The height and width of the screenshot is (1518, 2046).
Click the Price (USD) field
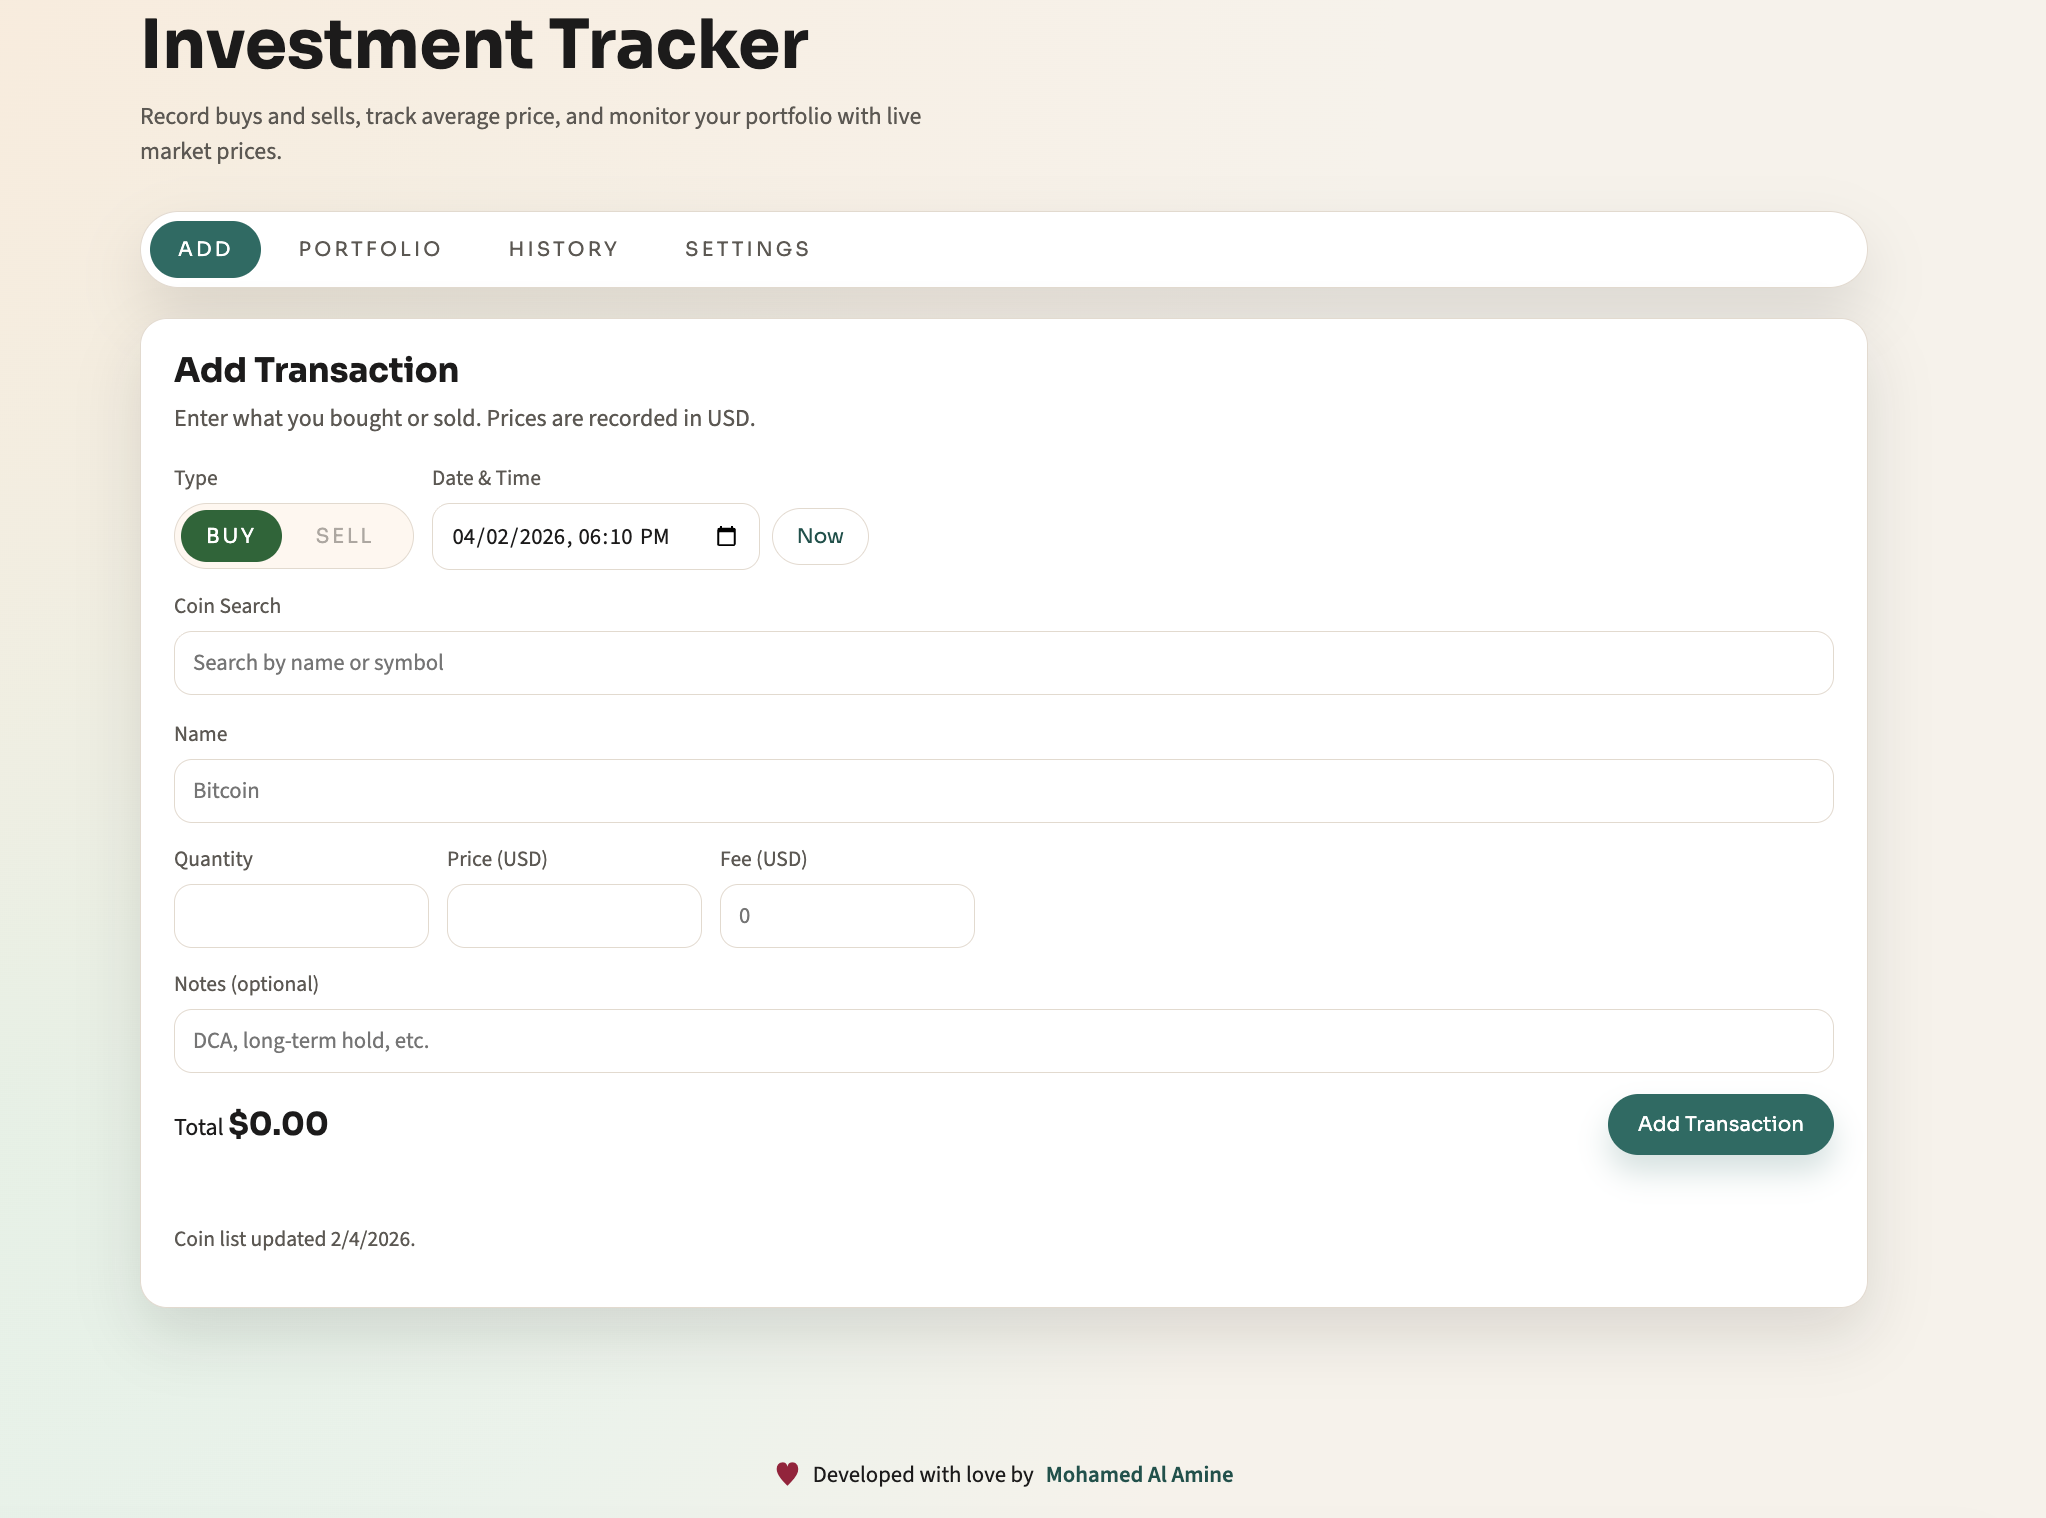pos(574,915)
